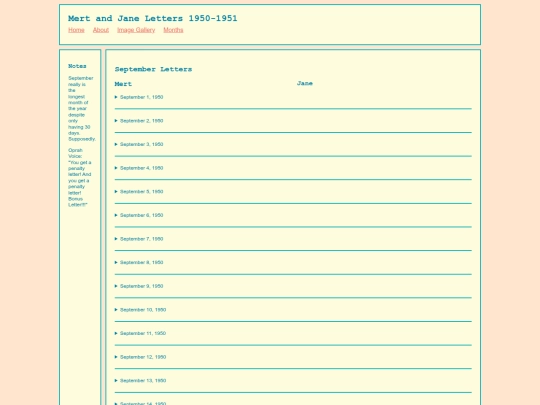Click the Mert column heading

coord(123,84)
